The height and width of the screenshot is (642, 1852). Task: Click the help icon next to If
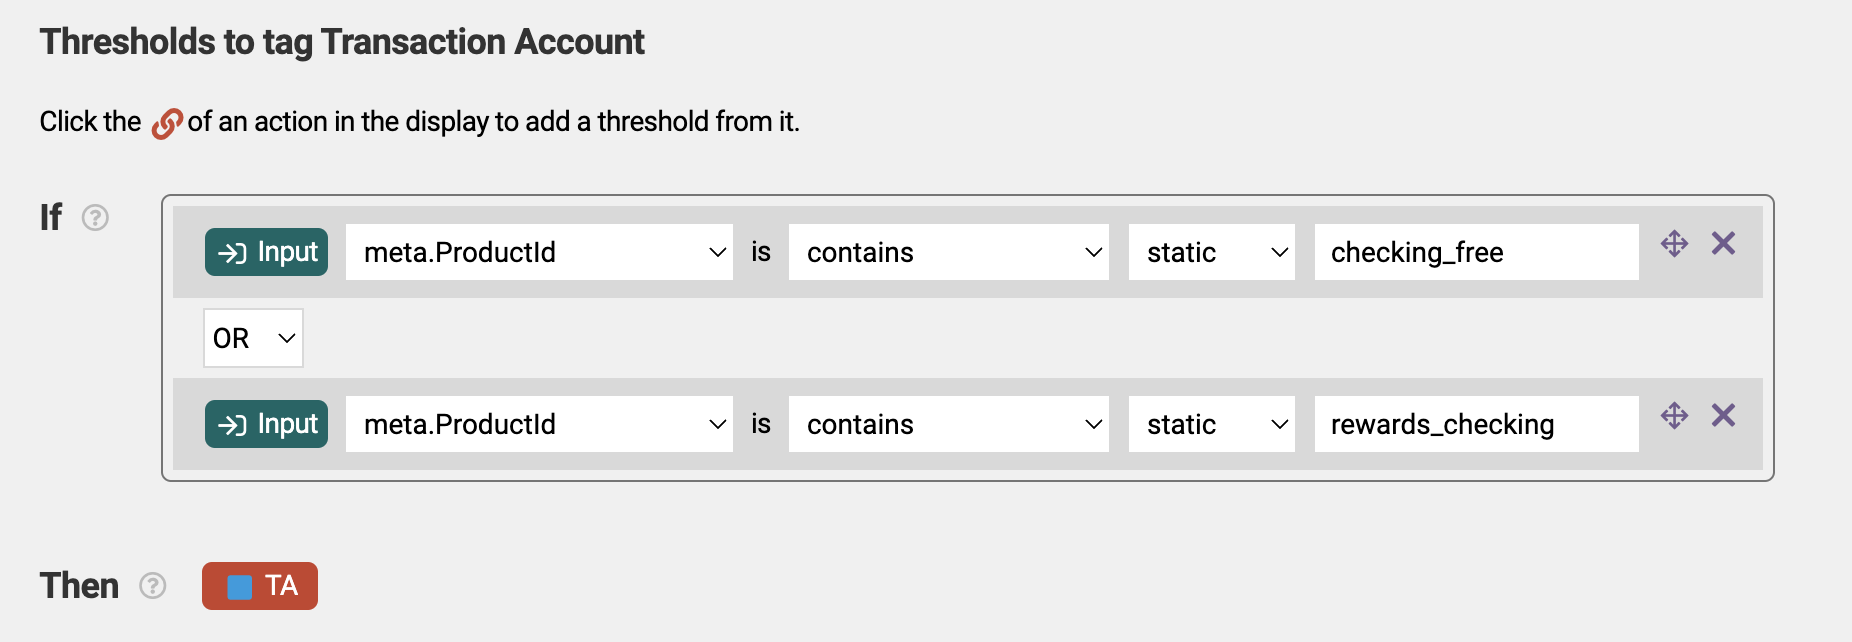(95, 217)
